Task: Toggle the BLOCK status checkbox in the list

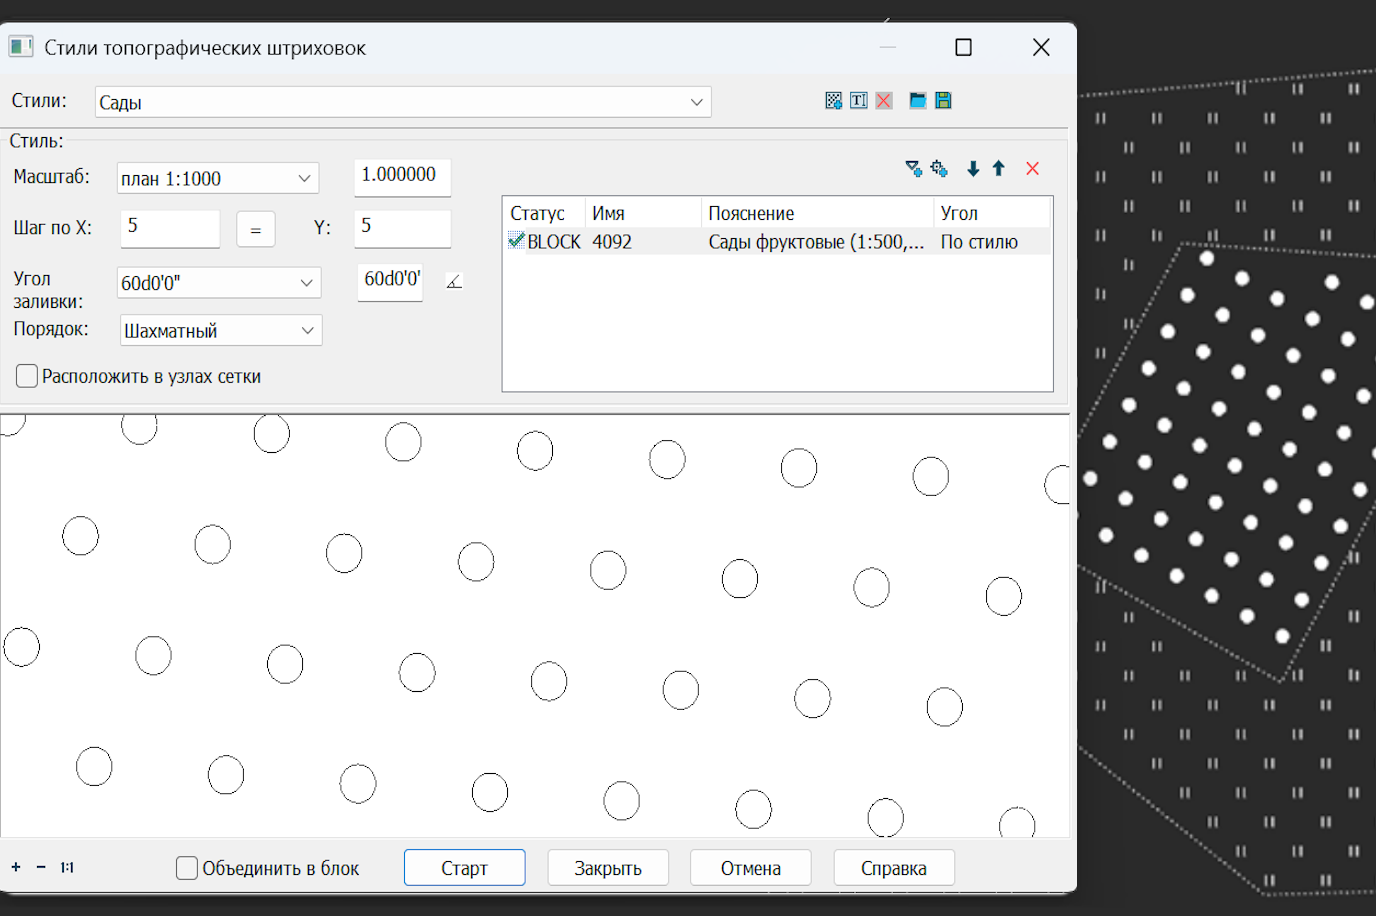Action: (x=516, y=241)
